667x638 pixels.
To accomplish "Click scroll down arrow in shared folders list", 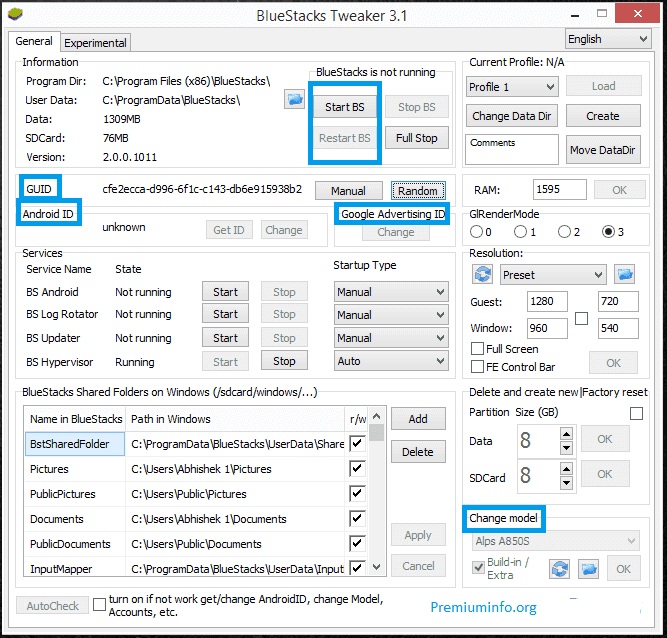I will click(376, 567).
